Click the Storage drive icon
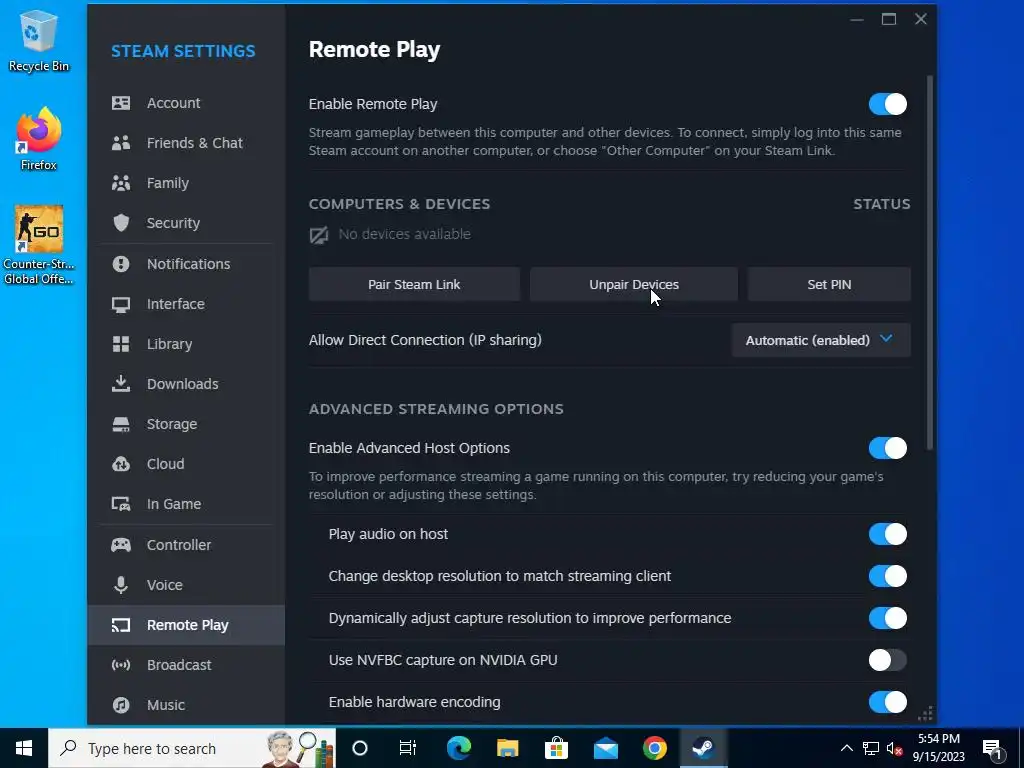 point(121,424)
